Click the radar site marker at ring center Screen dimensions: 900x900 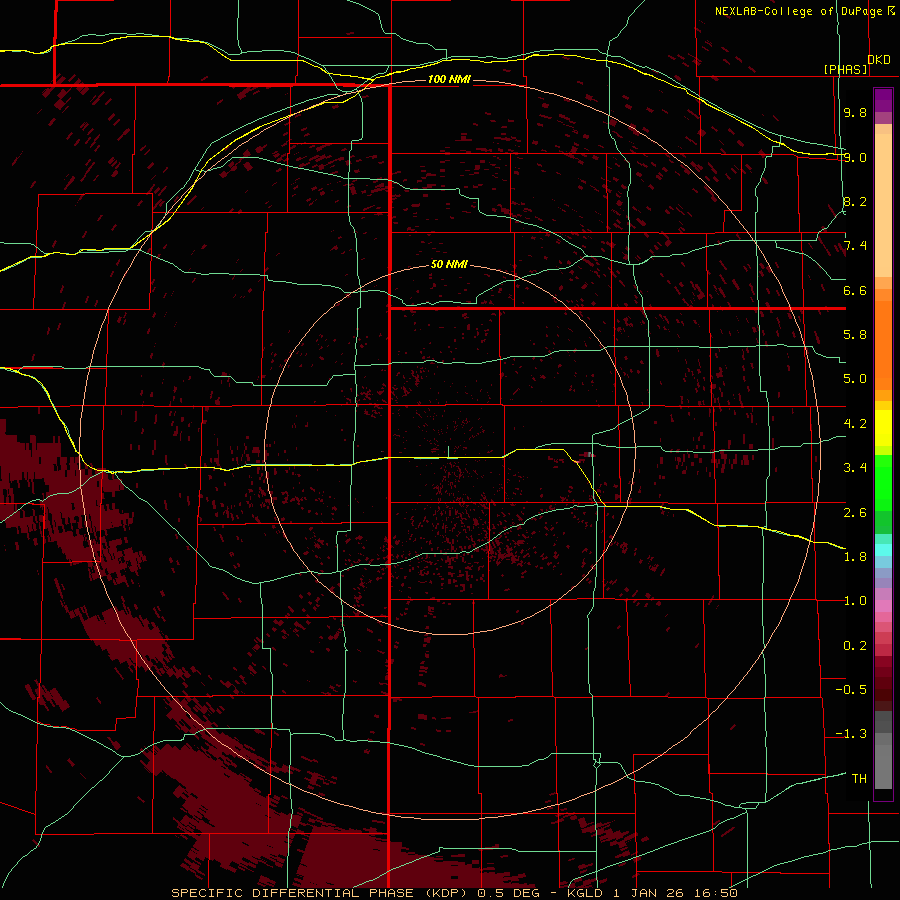448,452
